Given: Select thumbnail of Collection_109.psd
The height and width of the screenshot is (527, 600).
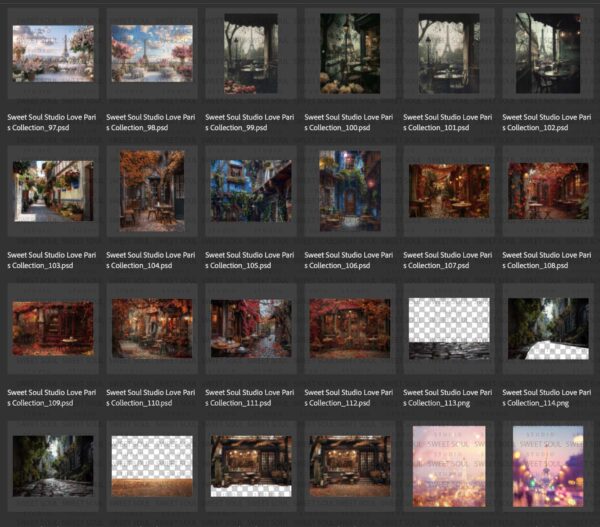Looking at the screenshot, I should pyautogui.click(x=53, y=328).
